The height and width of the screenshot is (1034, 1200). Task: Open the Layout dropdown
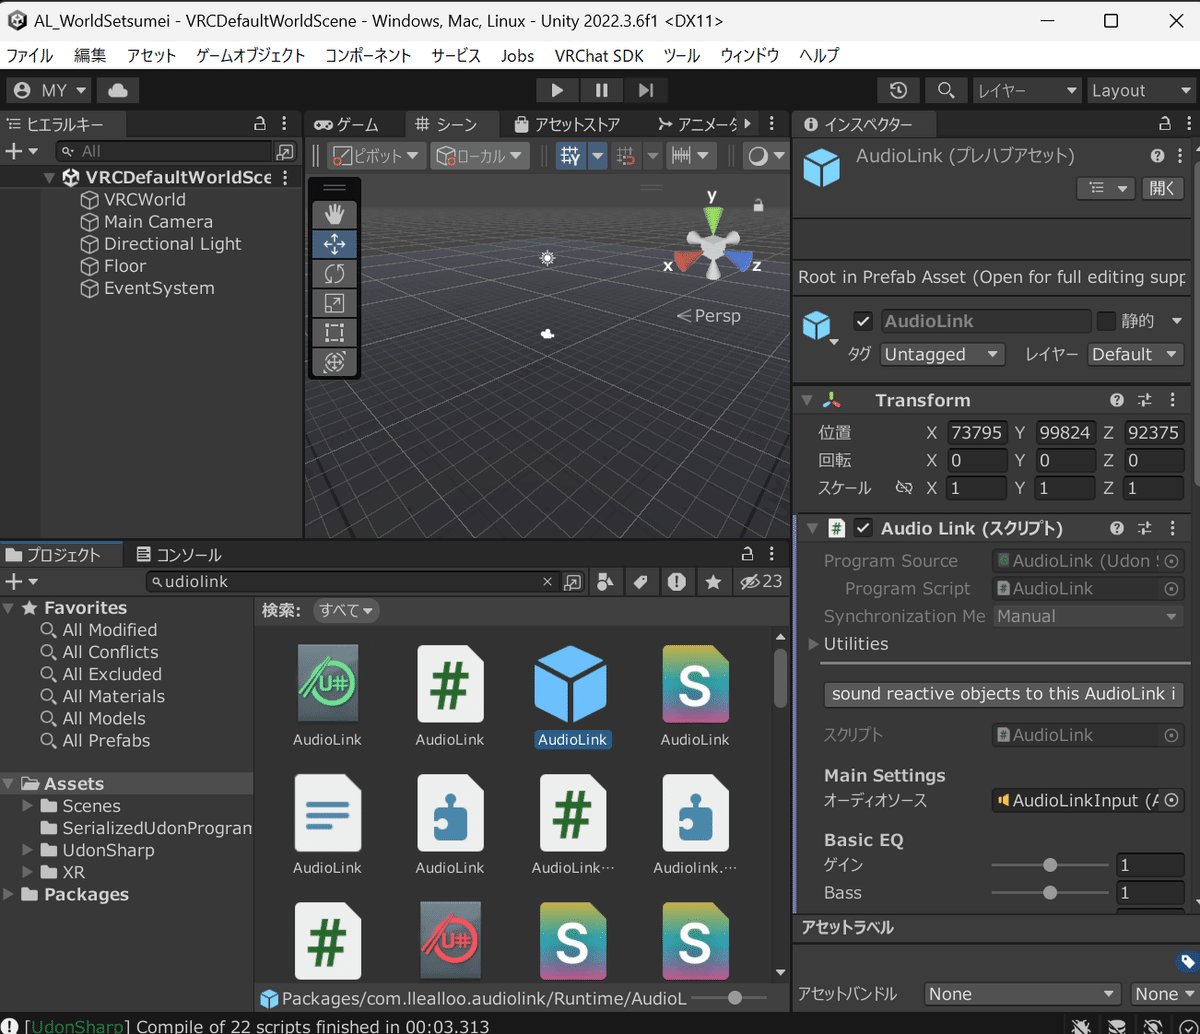pos(1140,90)
